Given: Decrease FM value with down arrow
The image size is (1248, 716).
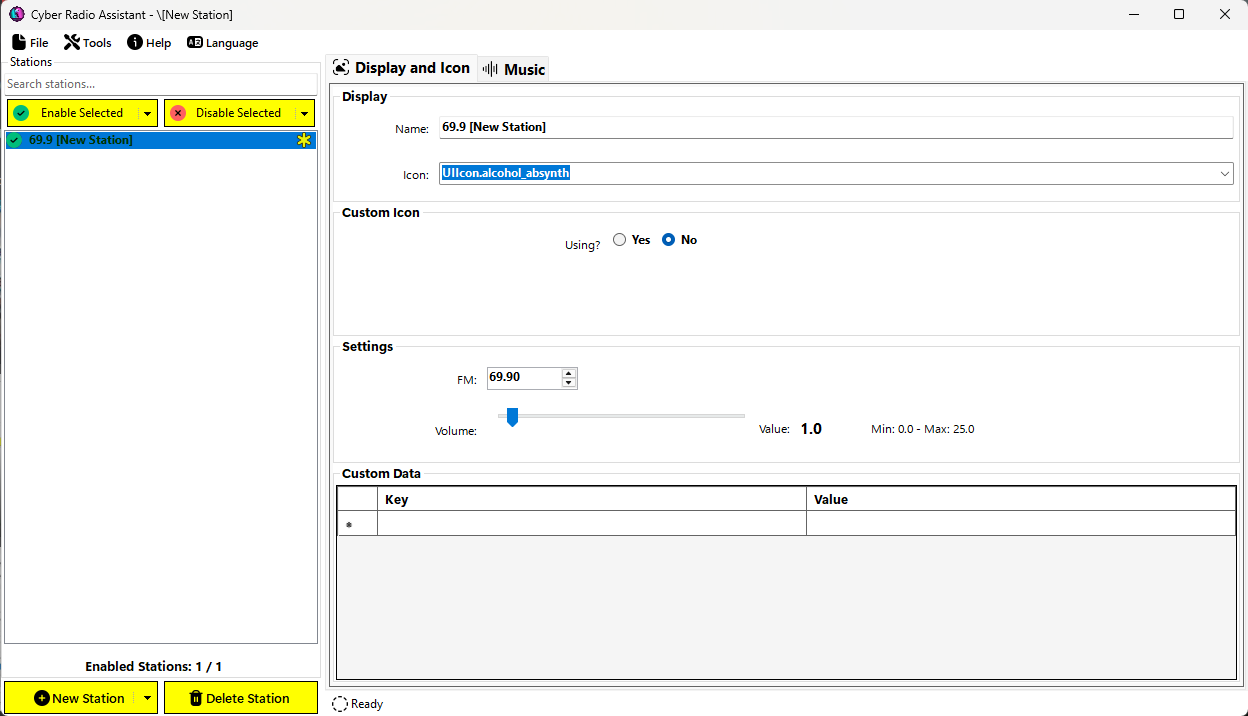Looking at the screenshot, I should coord(569,383).
